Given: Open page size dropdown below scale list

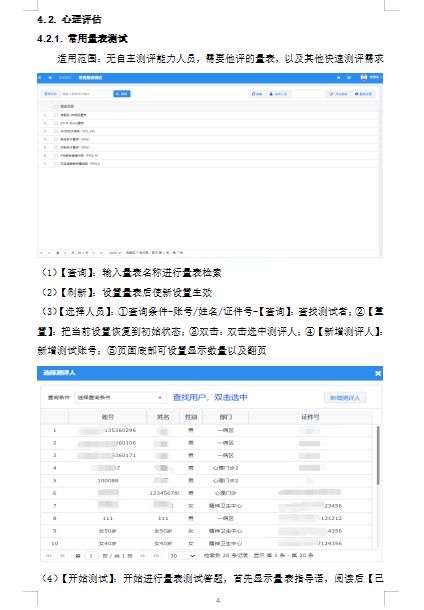Looking at the screenshot, I should coord(115,253).
